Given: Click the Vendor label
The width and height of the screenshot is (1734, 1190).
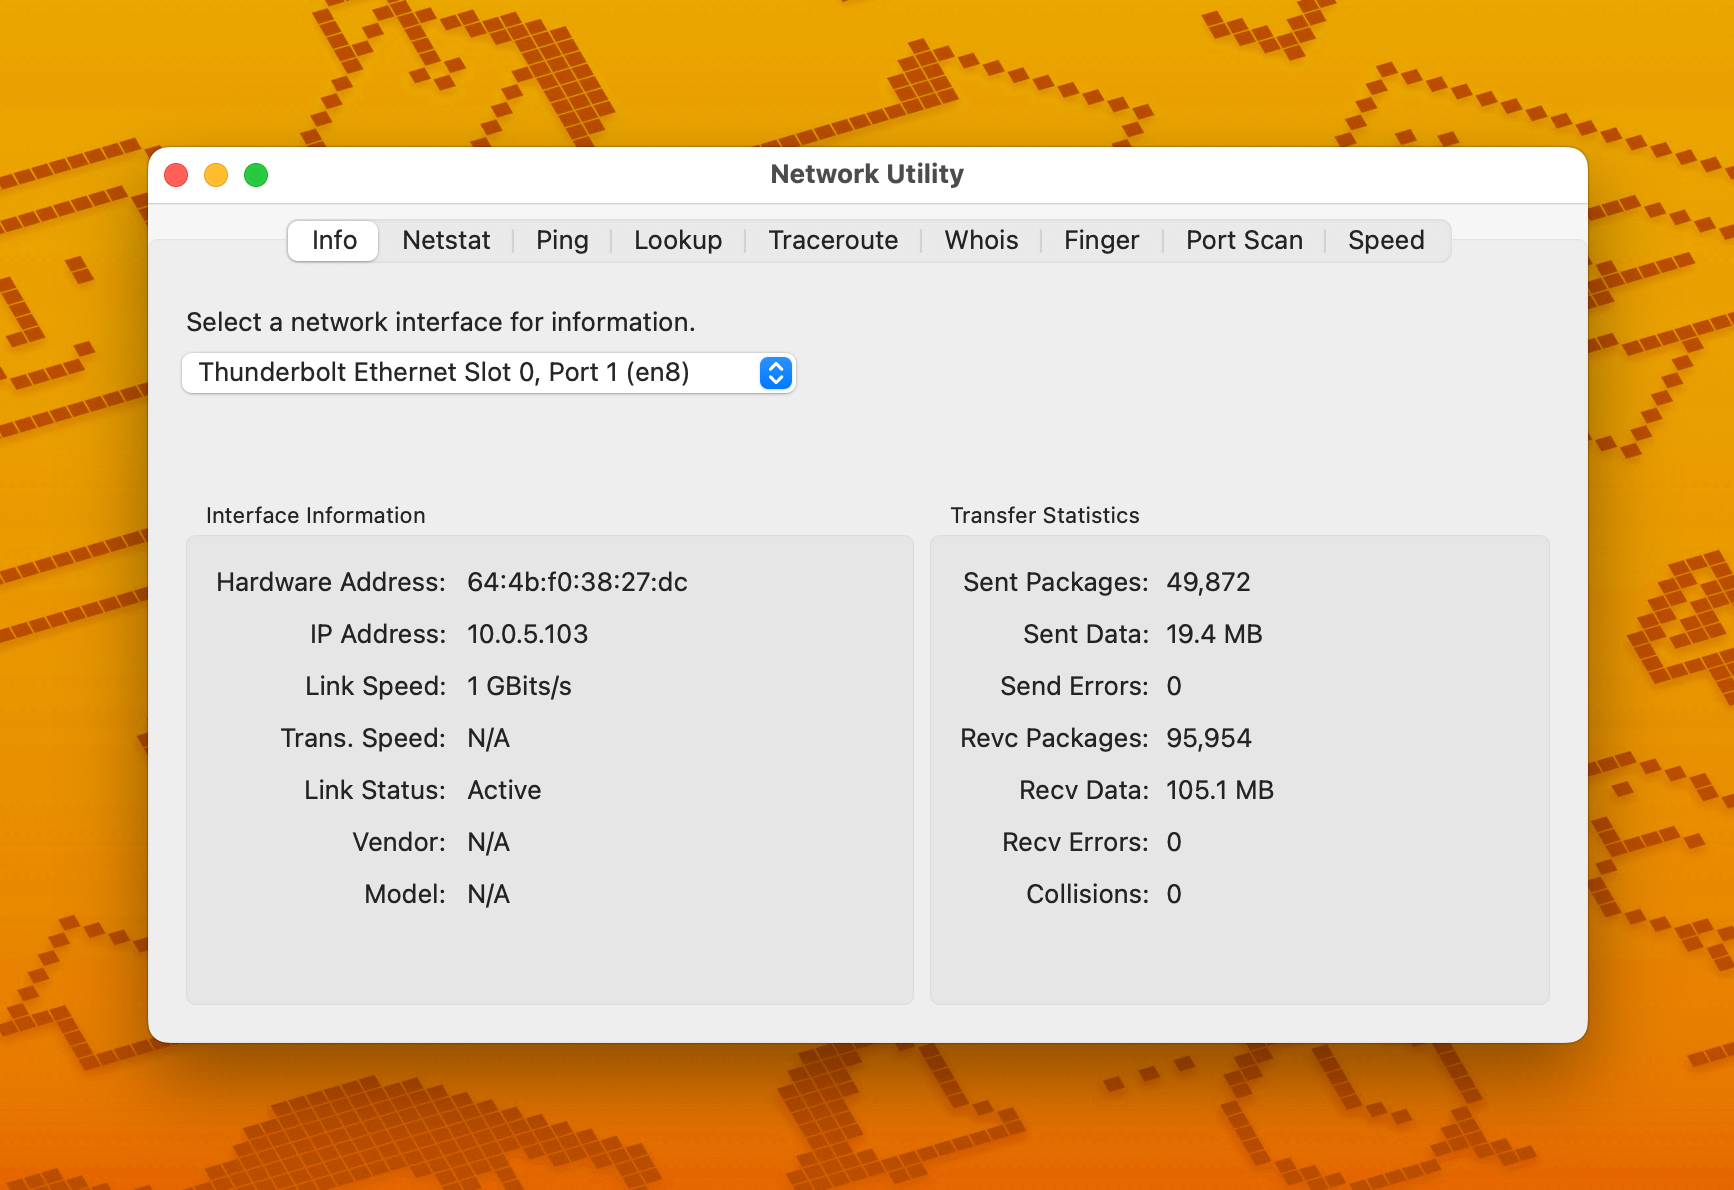Looking at the screenshot, I should pos(399,842).
